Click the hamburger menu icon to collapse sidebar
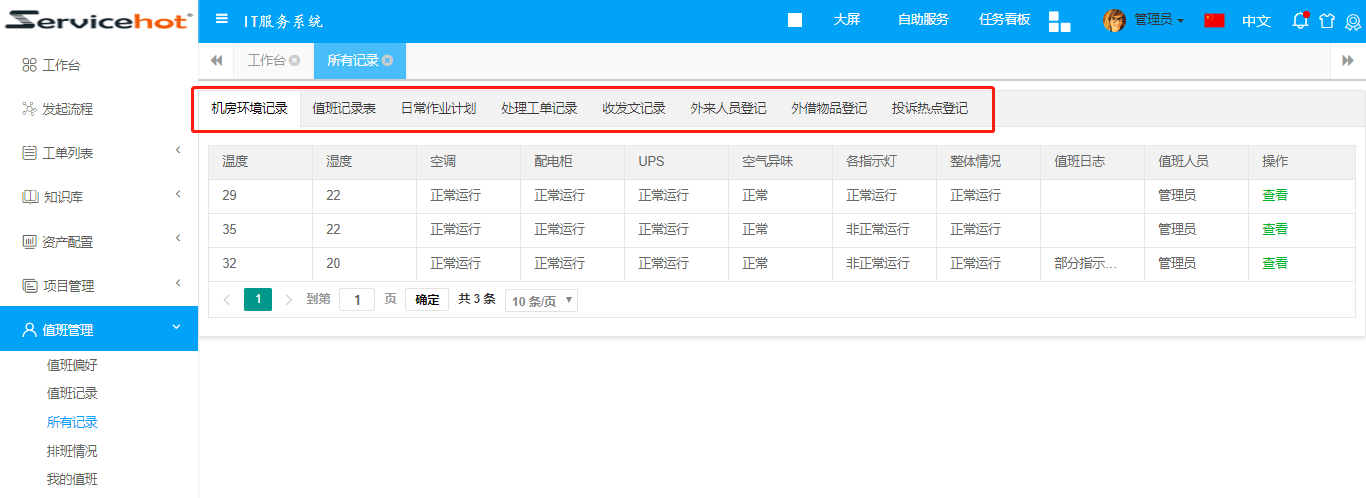Viewport: 1366px width, 498px height. [x=222, y=20]
